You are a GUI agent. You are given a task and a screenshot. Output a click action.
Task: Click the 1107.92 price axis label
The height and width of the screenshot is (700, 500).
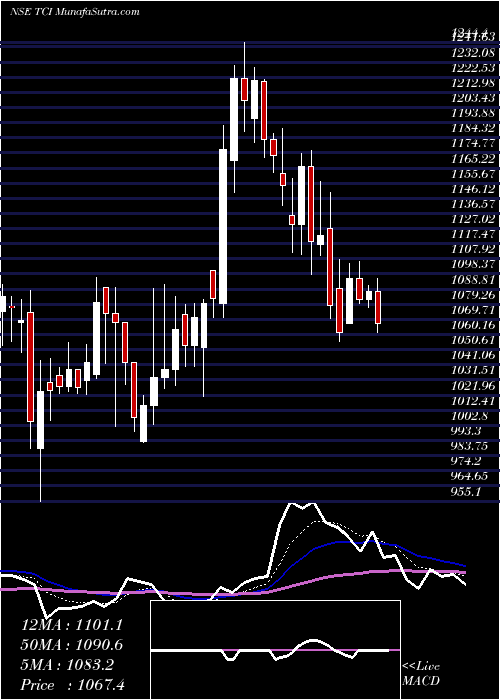coord(473,250)
